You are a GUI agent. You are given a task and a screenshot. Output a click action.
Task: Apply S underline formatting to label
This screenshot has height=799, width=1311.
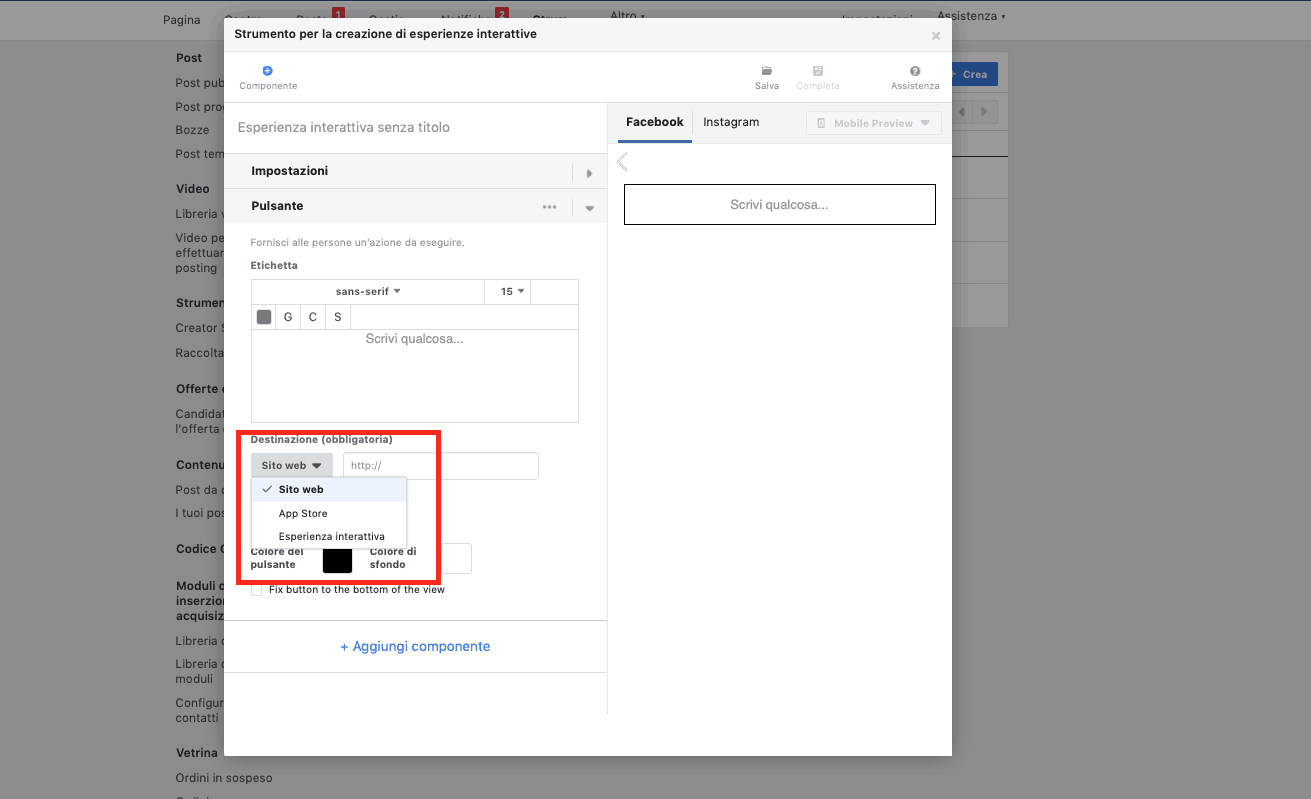[338, 317]
